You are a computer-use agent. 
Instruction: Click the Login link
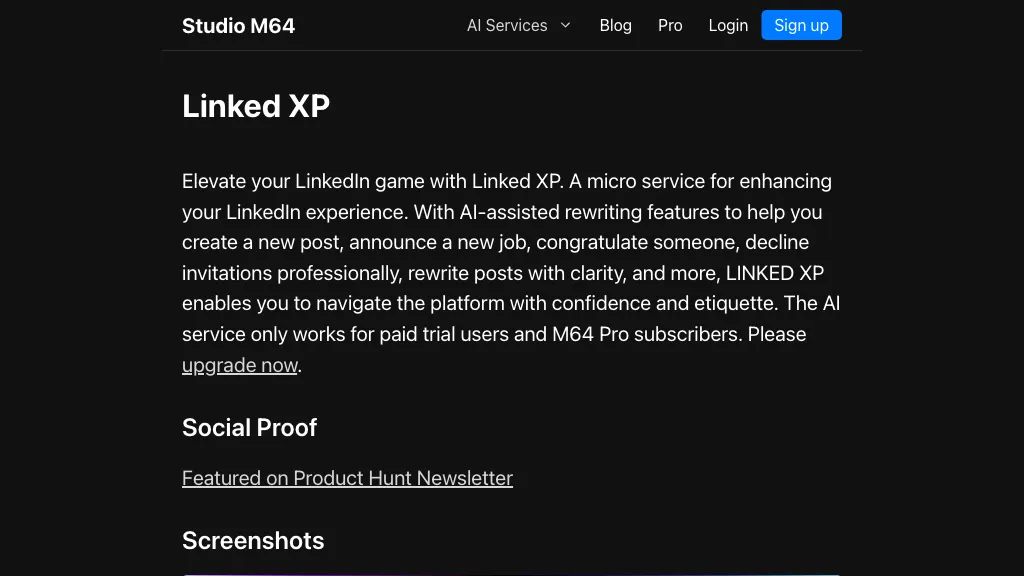click(x=728, y=25)
